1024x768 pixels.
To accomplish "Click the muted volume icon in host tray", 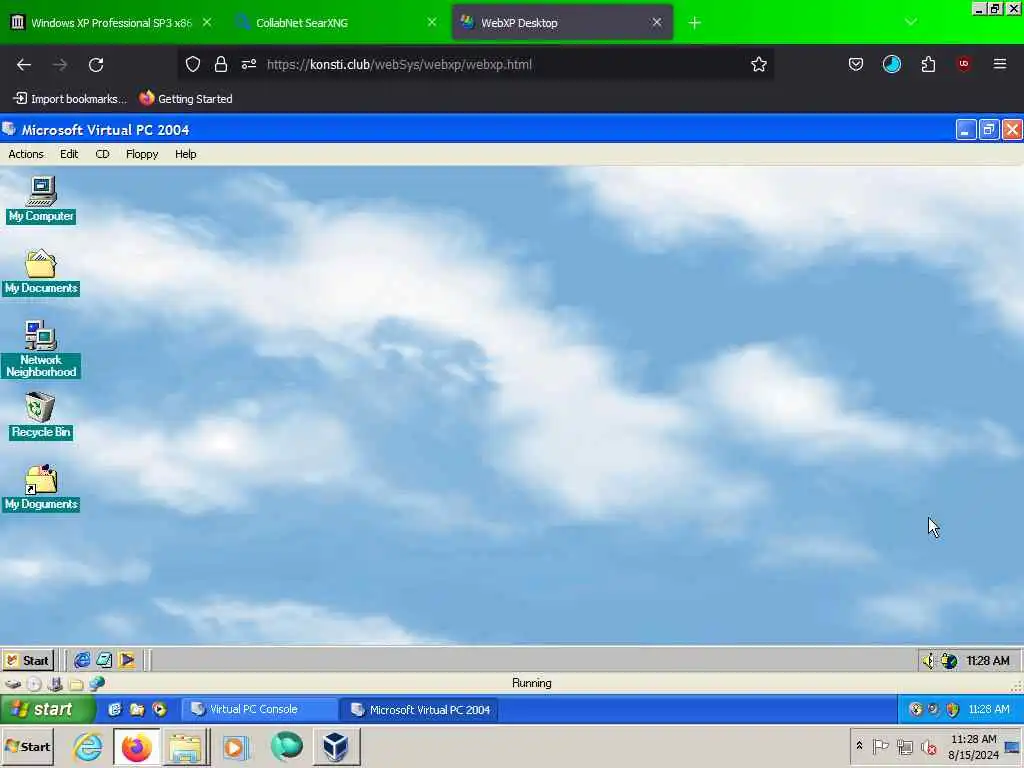I will point(928,746).
